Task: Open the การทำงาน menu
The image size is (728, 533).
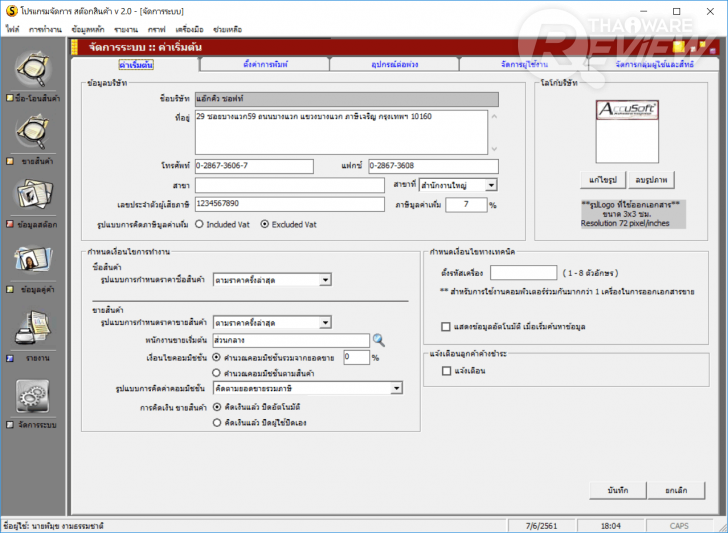Action: coord(45,29)
